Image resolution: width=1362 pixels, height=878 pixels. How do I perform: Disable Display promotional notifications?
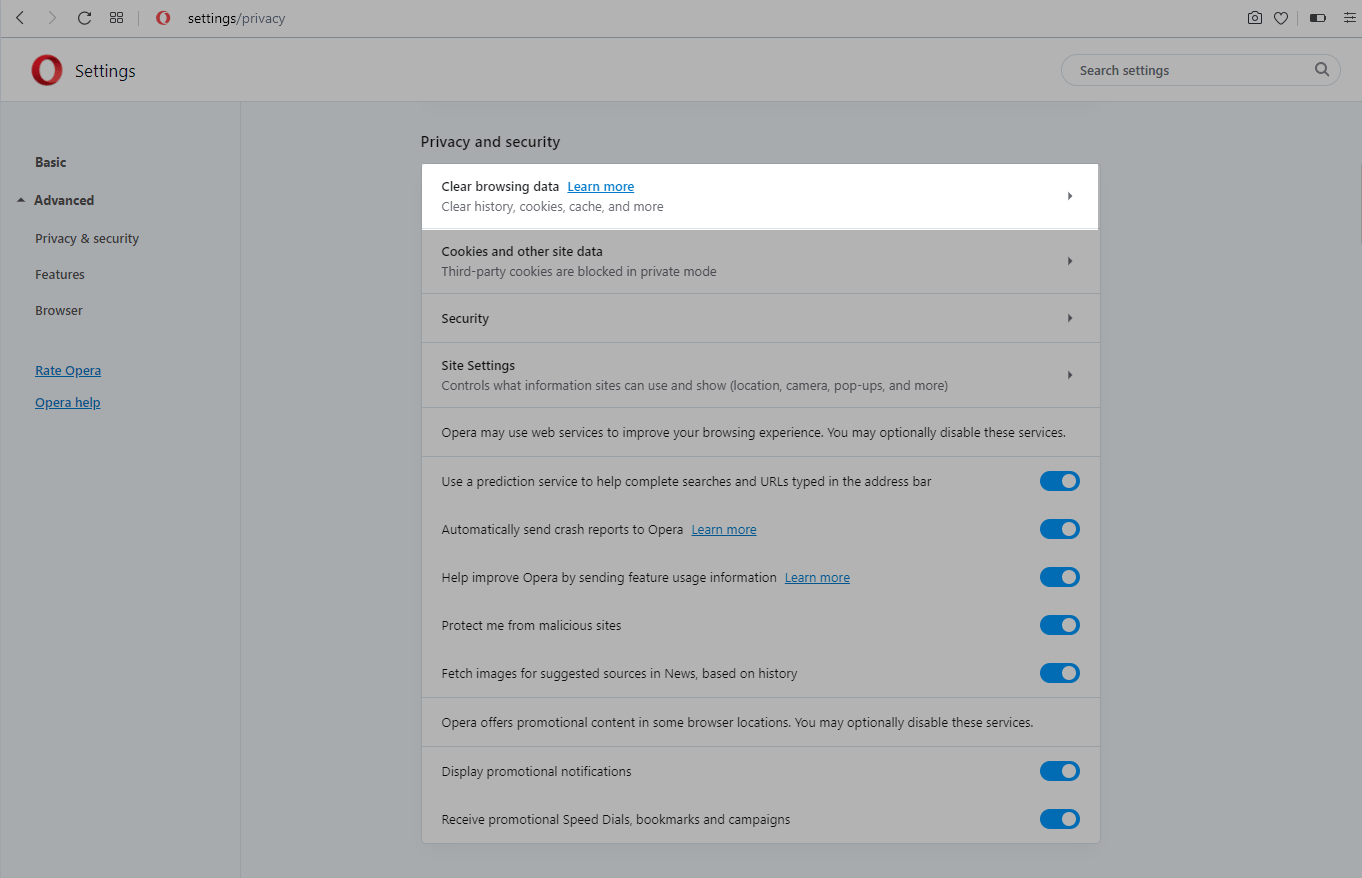(1059, 771)
